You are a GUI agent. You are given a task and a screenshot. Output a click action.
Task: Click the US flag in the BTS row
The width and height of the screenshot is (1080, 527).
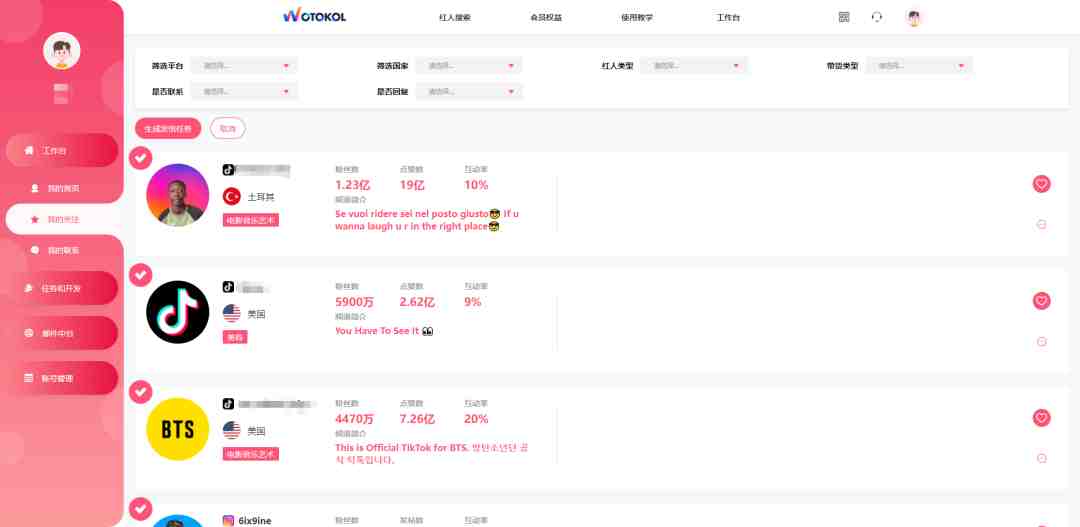(x=231, y=431)
